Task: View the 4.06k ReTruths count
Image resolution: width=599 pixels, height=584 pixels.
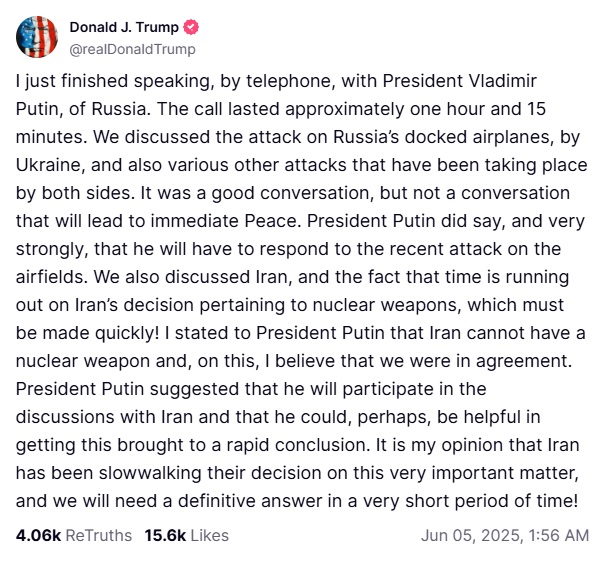Action: (38, 535)
